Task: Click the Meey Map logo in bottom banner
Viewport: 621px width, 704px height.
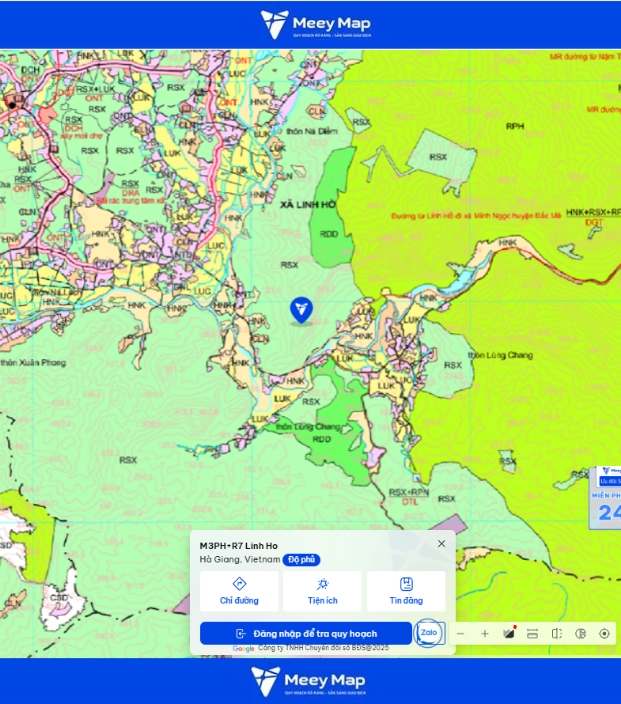Action: pyautogui.click(x=308, y=681)
